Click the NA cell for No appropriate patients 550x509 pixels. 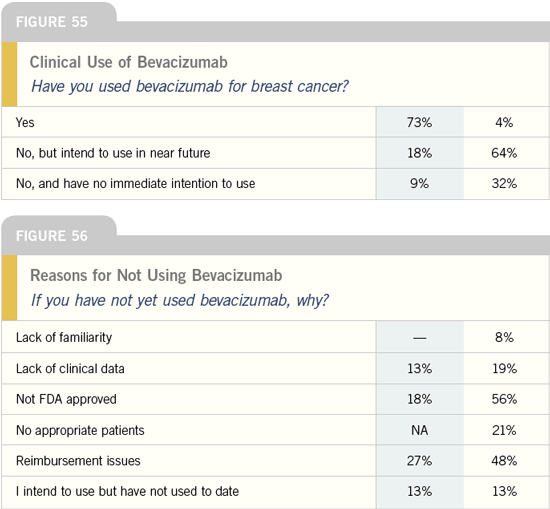420,430
